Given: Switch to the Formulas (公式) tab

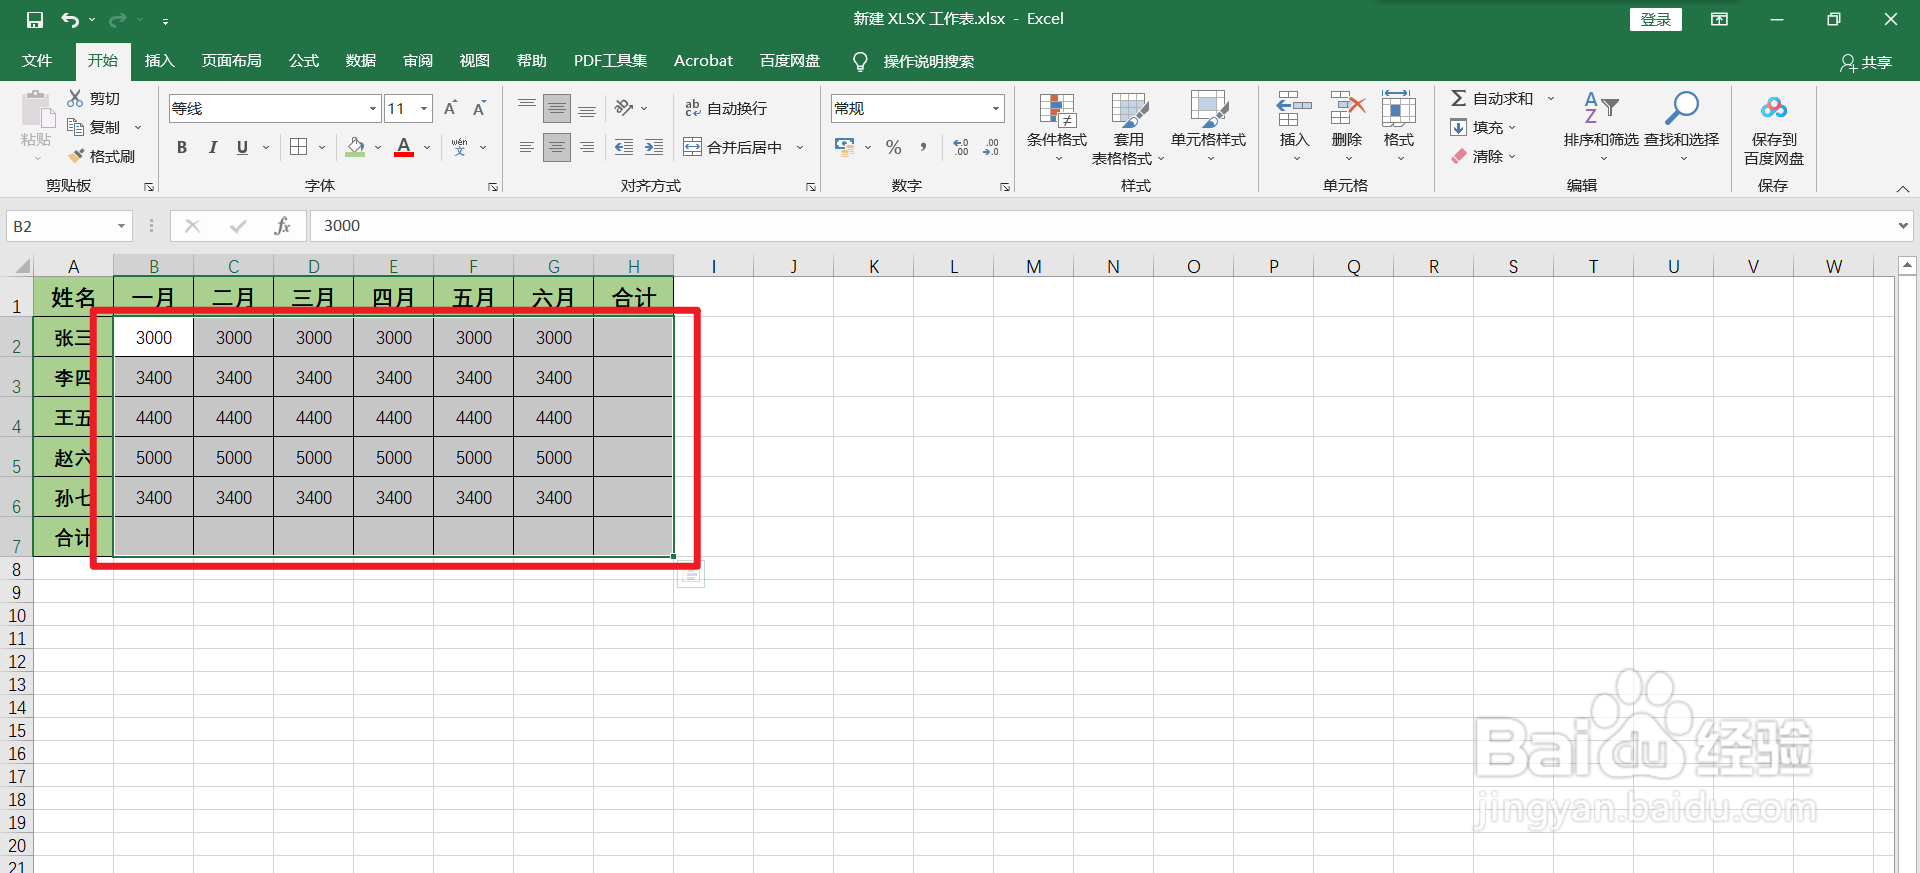Looking at the screenshot, I should point(304,61).
